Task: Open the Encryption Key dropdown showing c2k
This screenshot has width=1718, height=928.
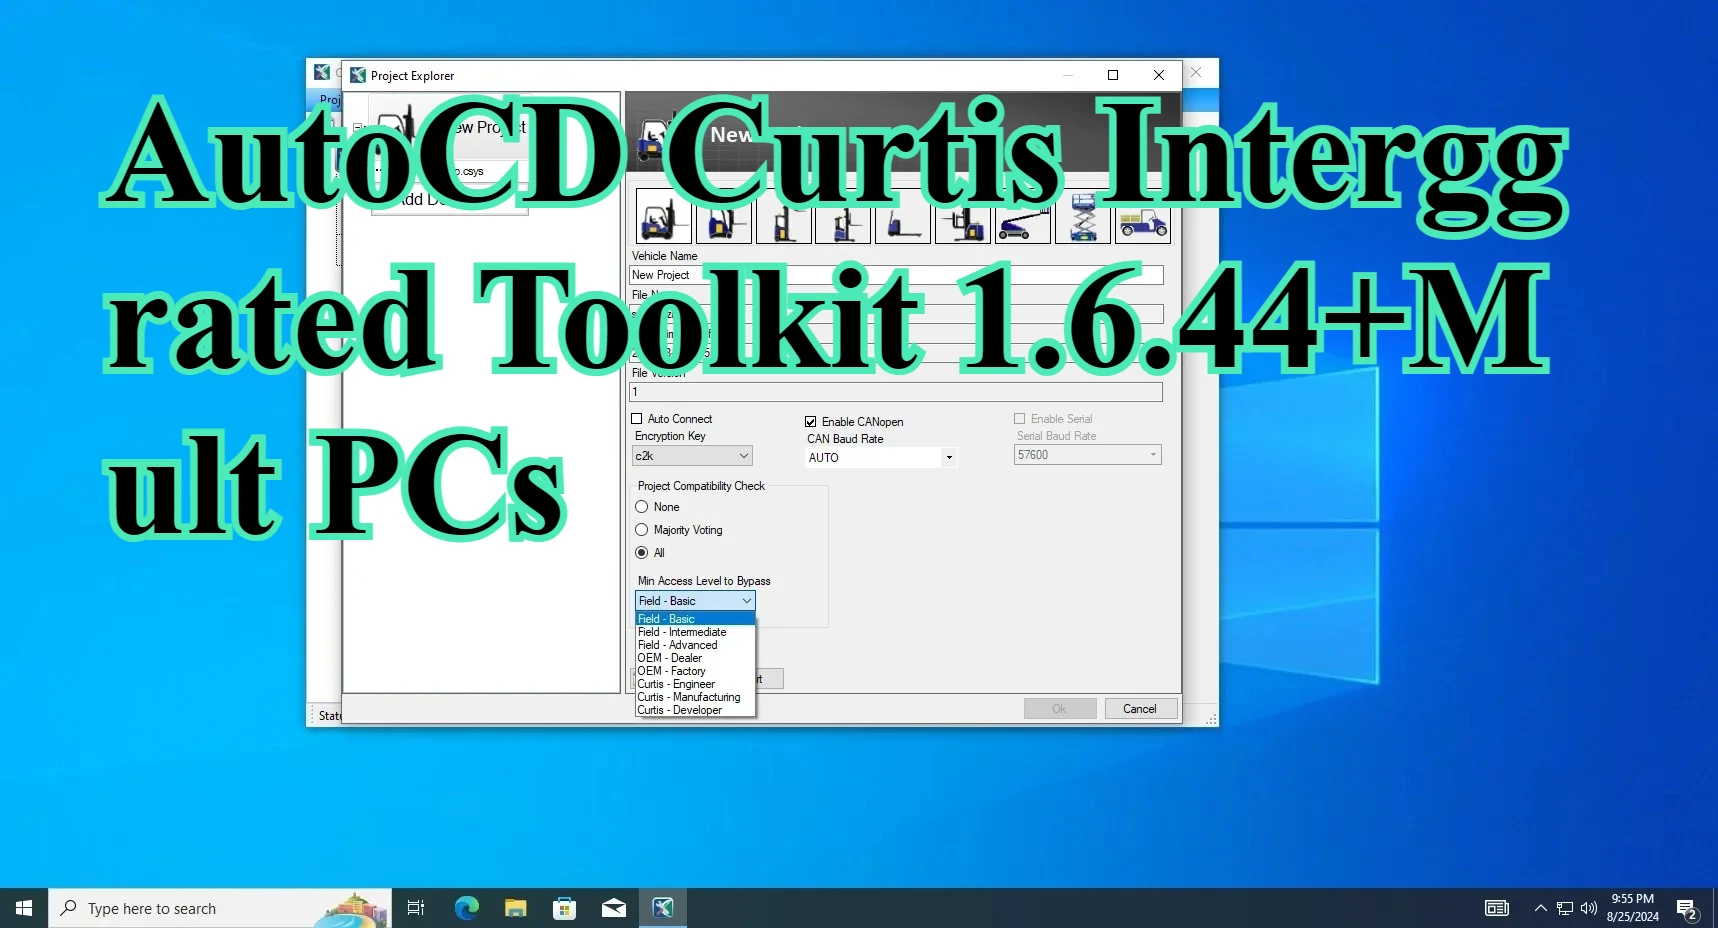Action: click(744, 455)
